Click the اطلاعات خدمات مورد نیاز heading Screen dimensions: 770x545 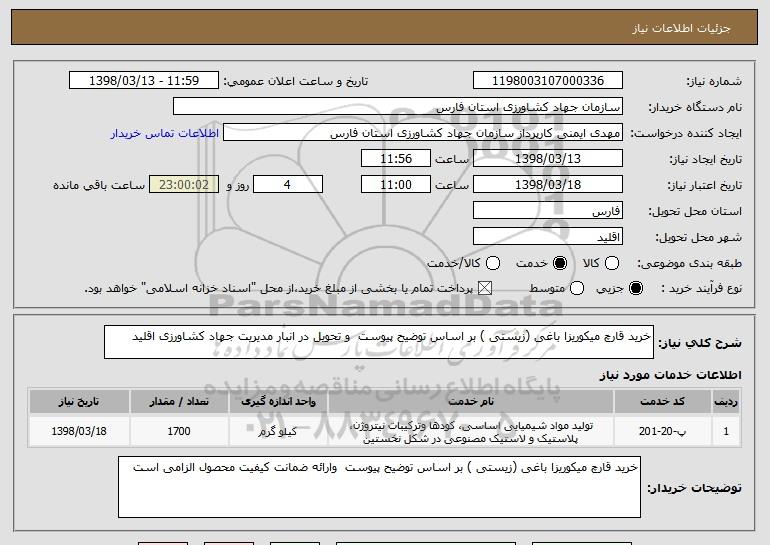(x=670, y=375)
